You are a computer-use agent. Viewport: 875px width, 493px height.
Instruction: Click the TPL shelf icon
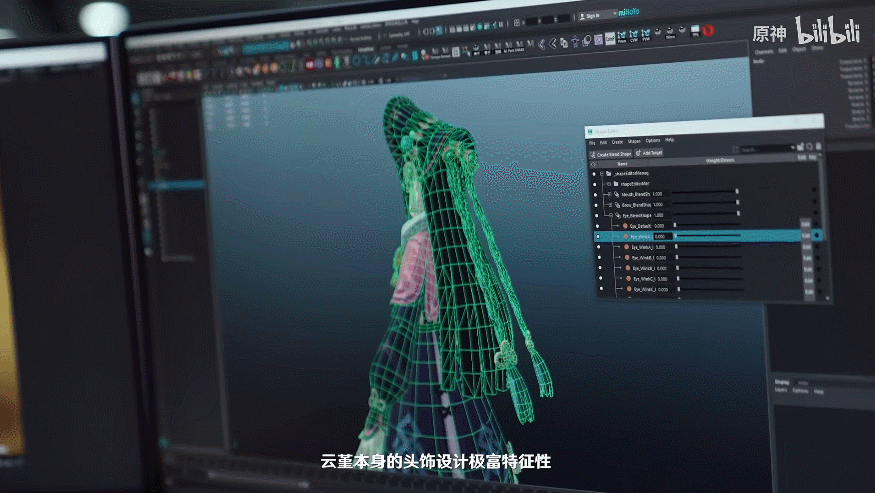click(x=695, y=30)
